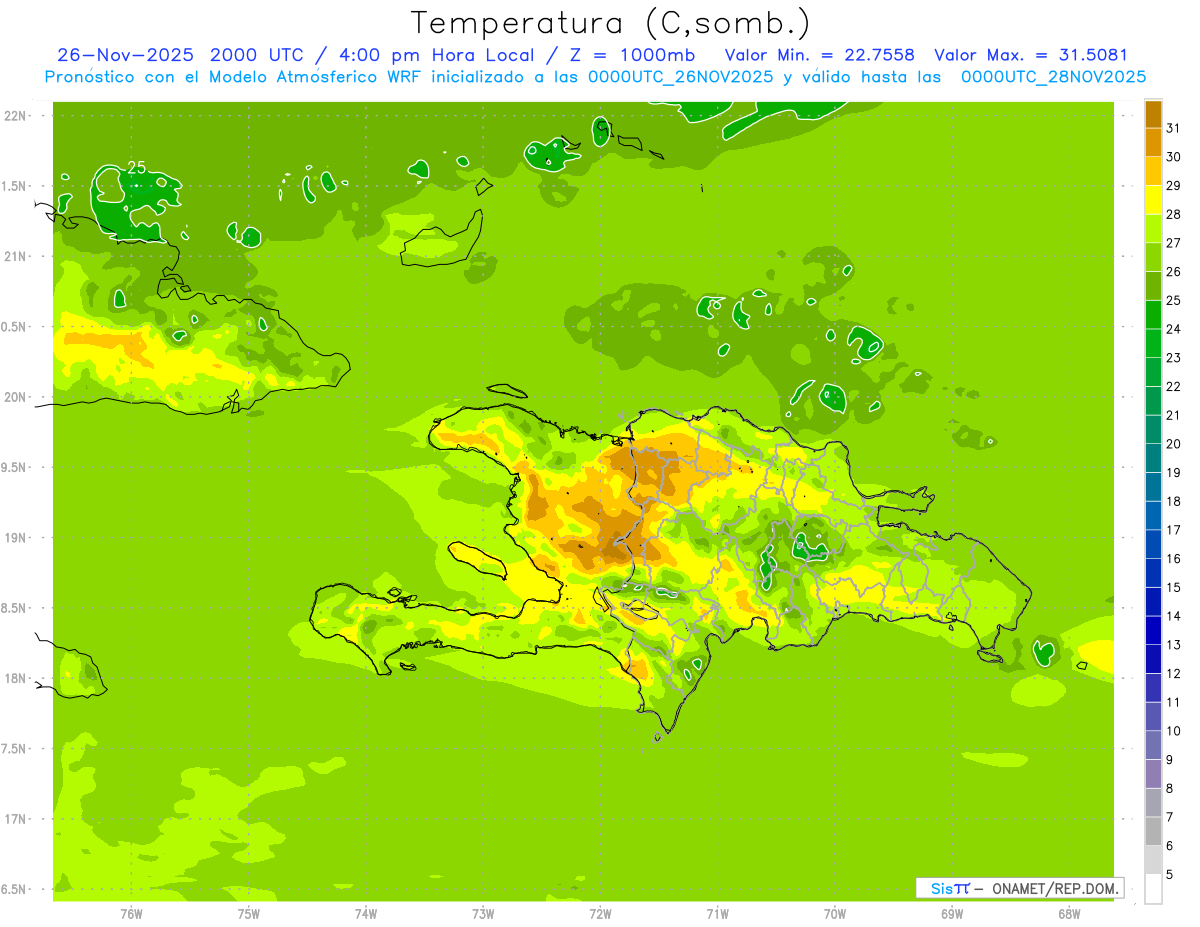This screenshot has height=927, width=1200.
Task: Click the "17N" latitude label
Action: [x=14, y=820]
